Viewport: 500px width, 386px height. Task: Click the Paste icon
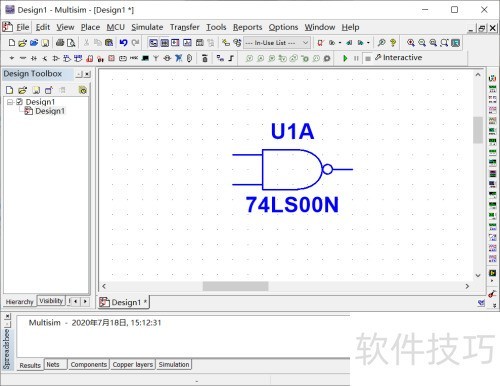pos(109,43)
